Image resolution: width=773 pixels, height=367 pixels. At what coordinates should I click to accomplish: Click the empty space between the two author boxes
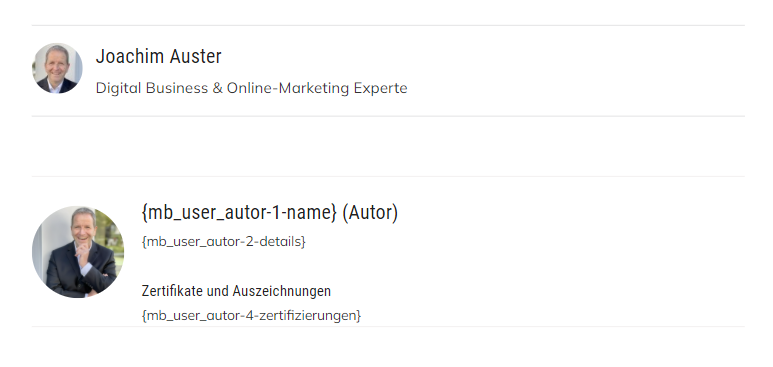(x=388, y=147)
